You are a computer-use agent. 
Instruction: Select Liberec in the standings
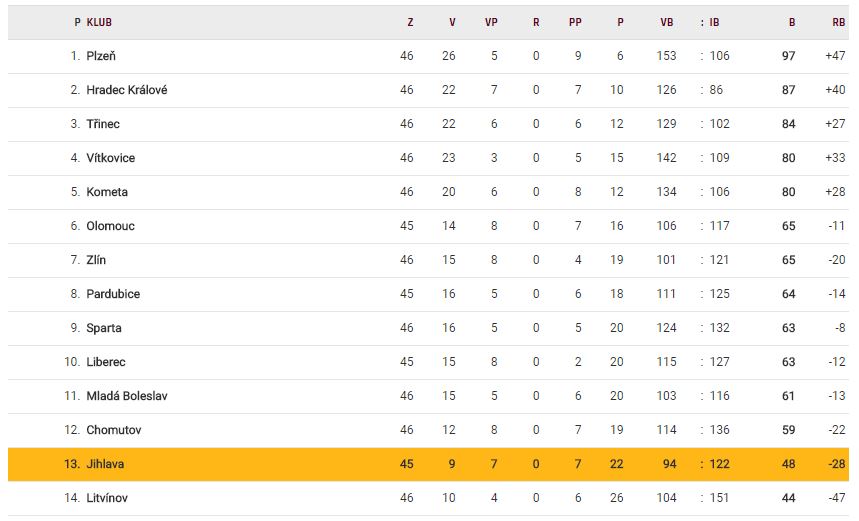[106, 362]
